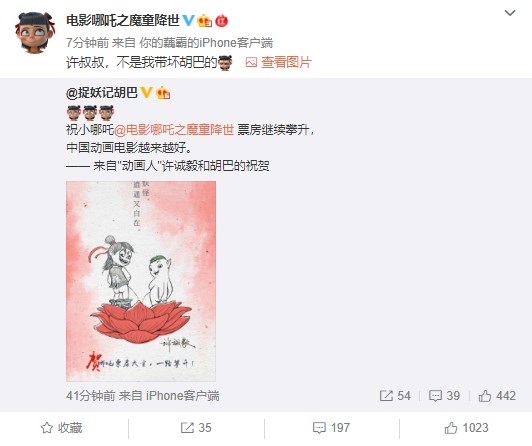Open the post options chevron menu
This screenshot has width=532, height=446.
510,13
